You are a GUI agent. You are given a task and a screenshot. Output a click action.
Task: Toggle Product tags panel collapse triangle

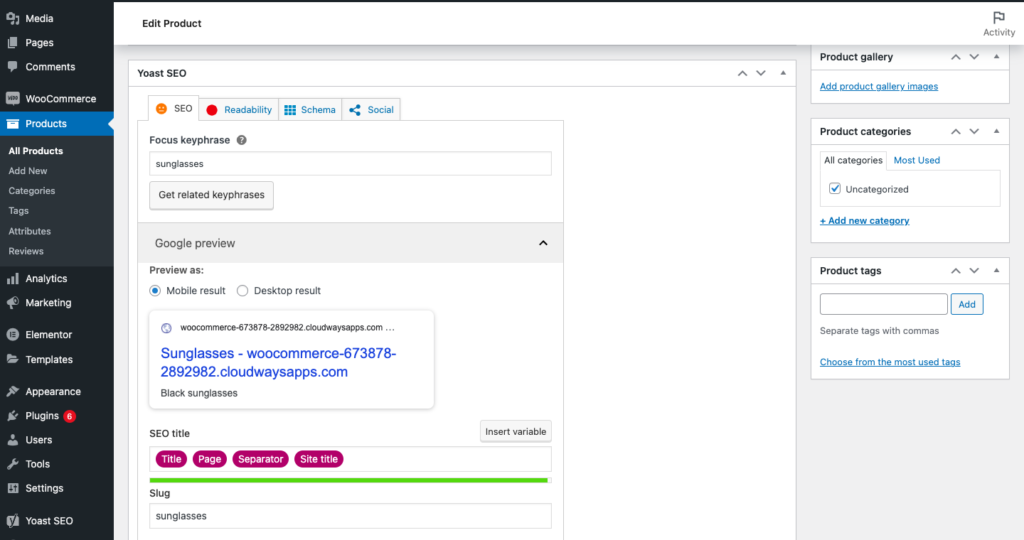tap(997, 270)
